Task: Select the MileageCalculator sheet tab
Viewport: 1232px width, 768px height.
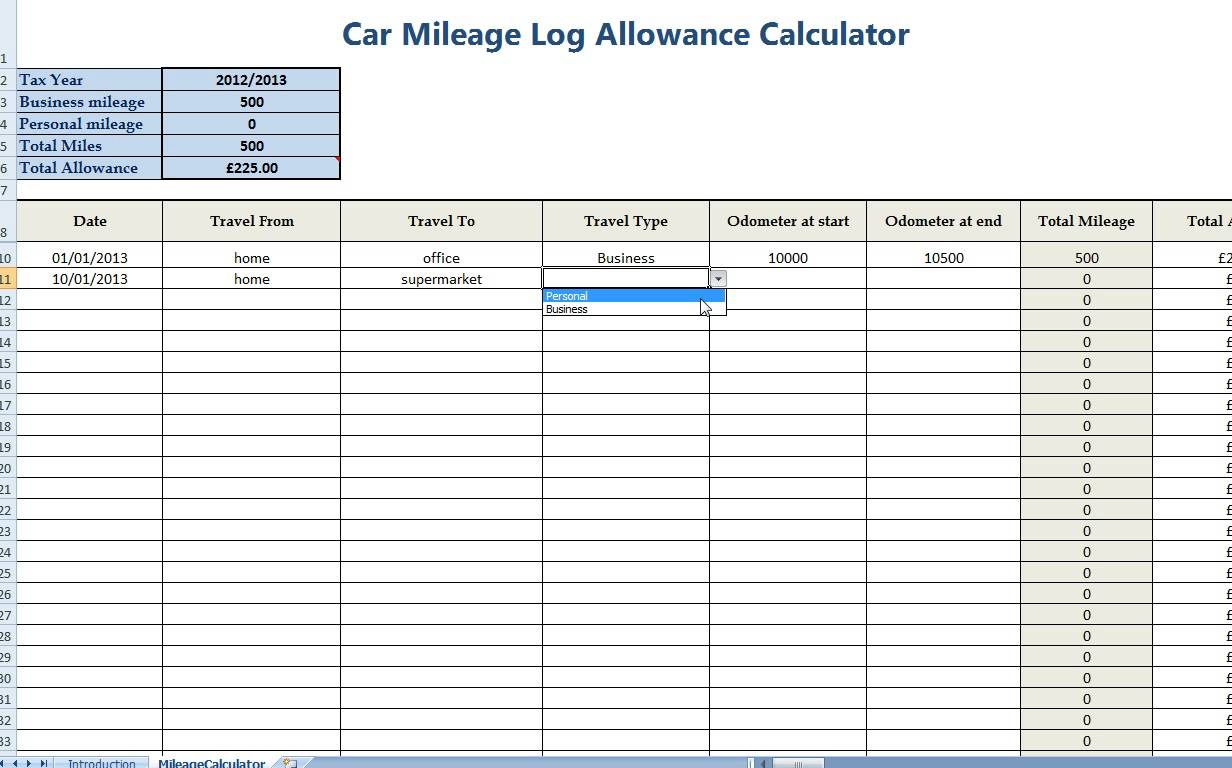Action: (211, 763)
